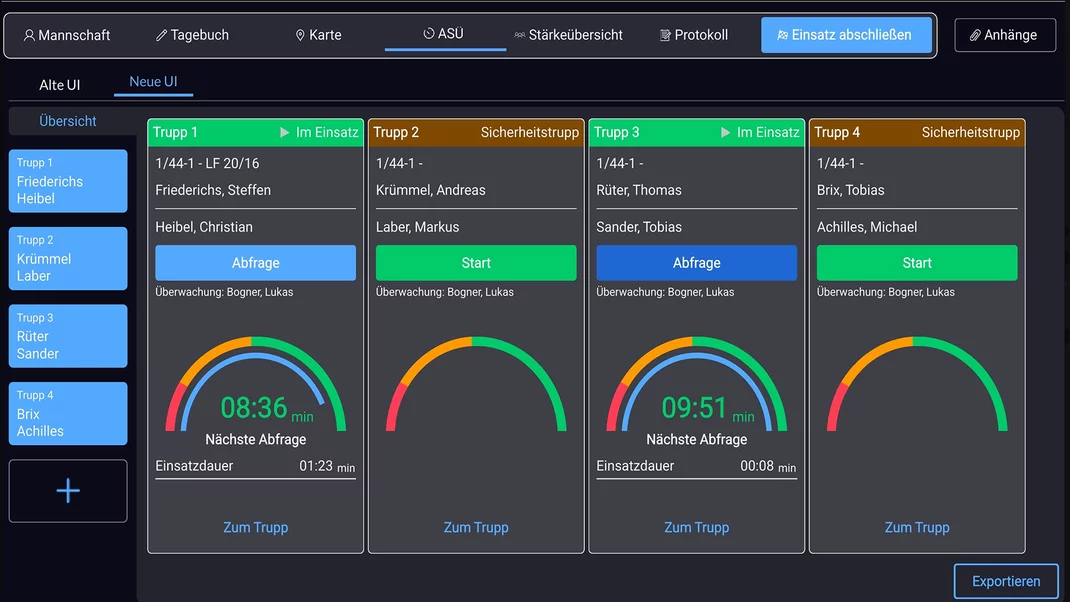Open the Stärkeübersicht tab

coord(568,35)
